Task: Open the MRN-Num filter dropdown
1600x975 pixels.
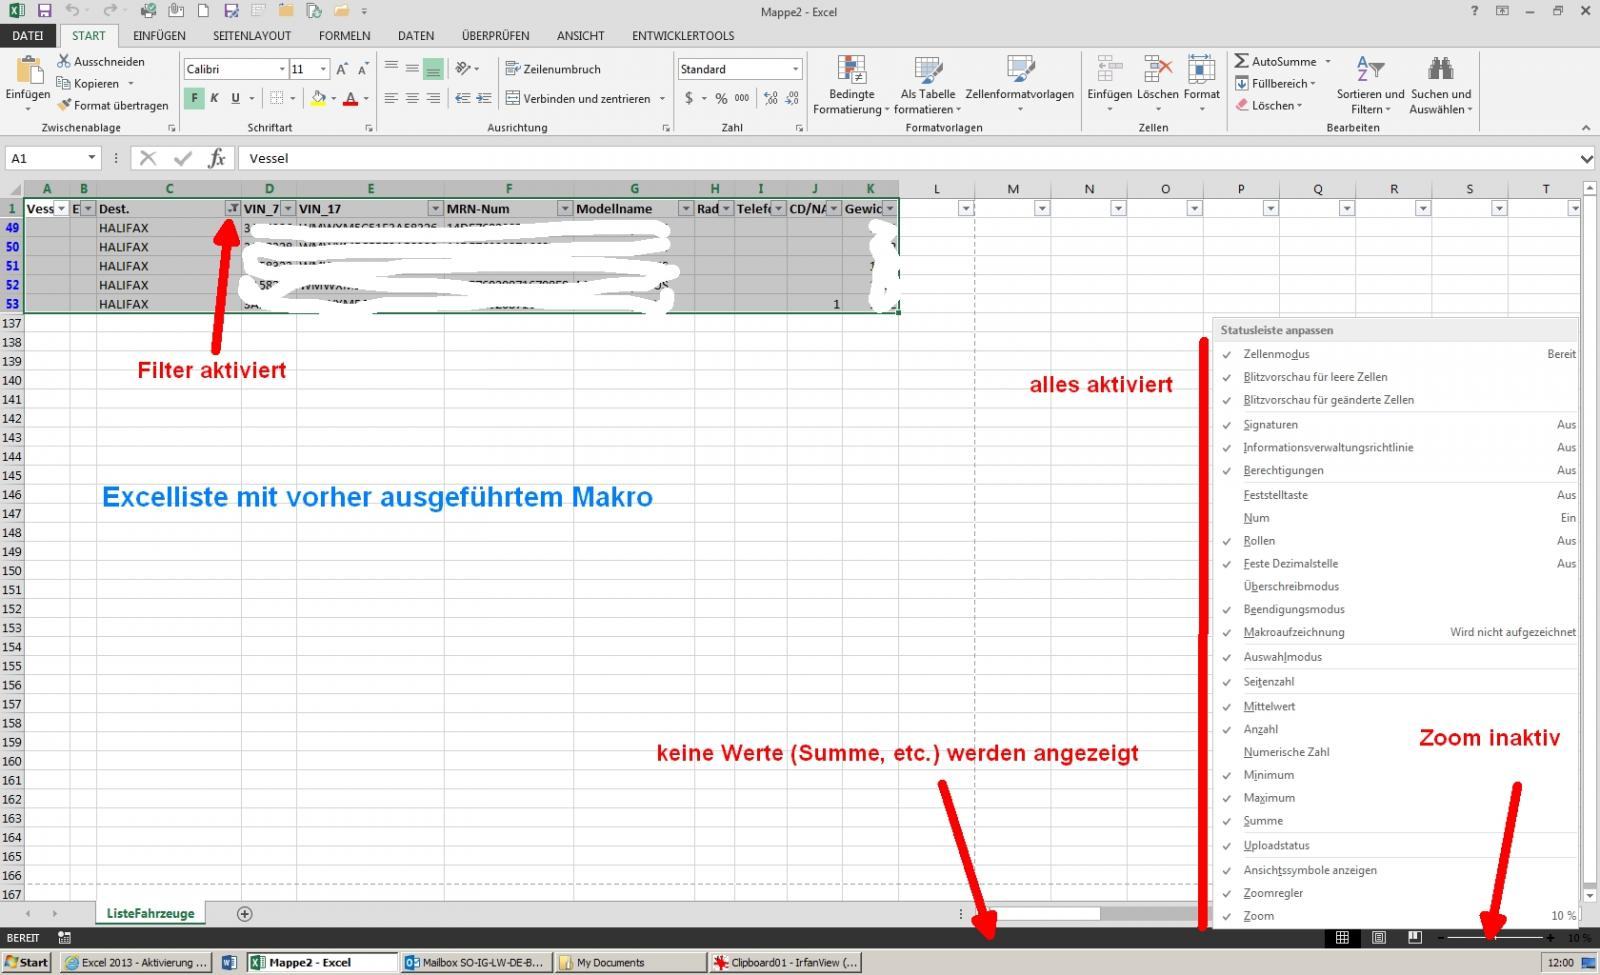Action: [564, 209]
